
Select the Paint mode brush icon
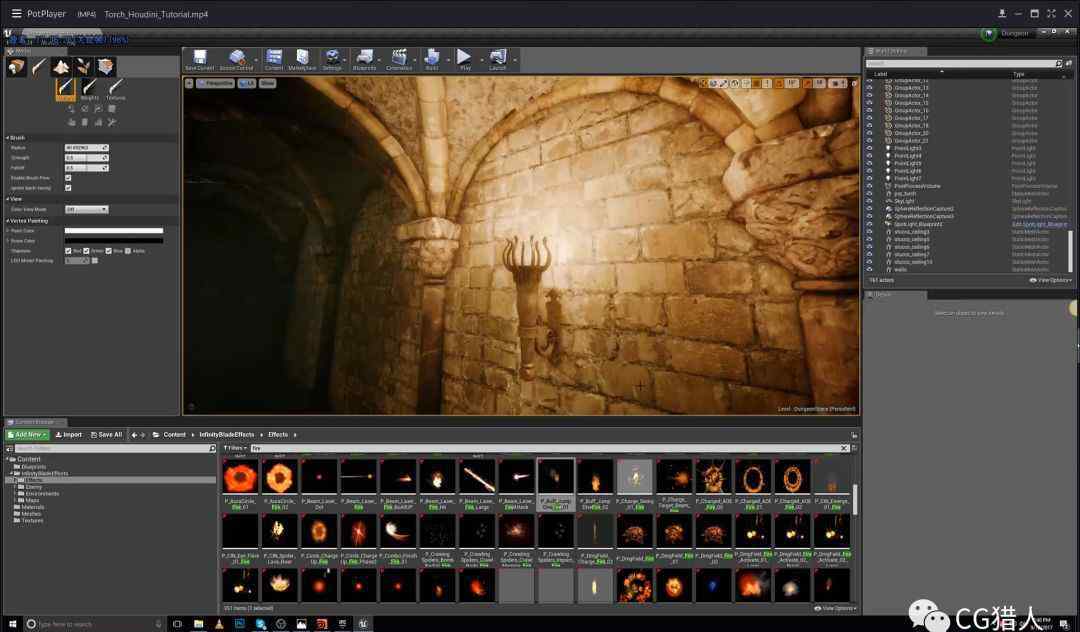click(39, 67)
